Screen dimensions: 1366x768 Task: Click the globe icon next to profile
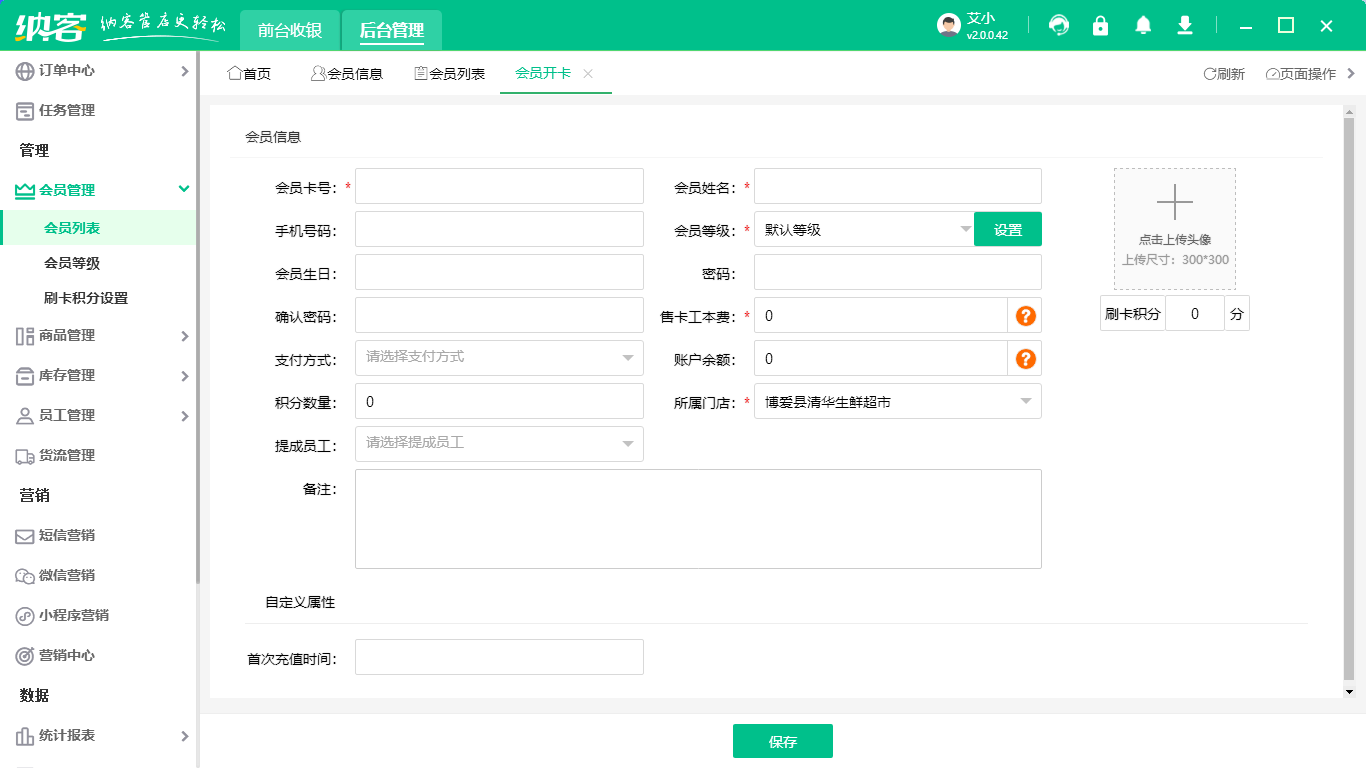click(x=1058, y=25)
